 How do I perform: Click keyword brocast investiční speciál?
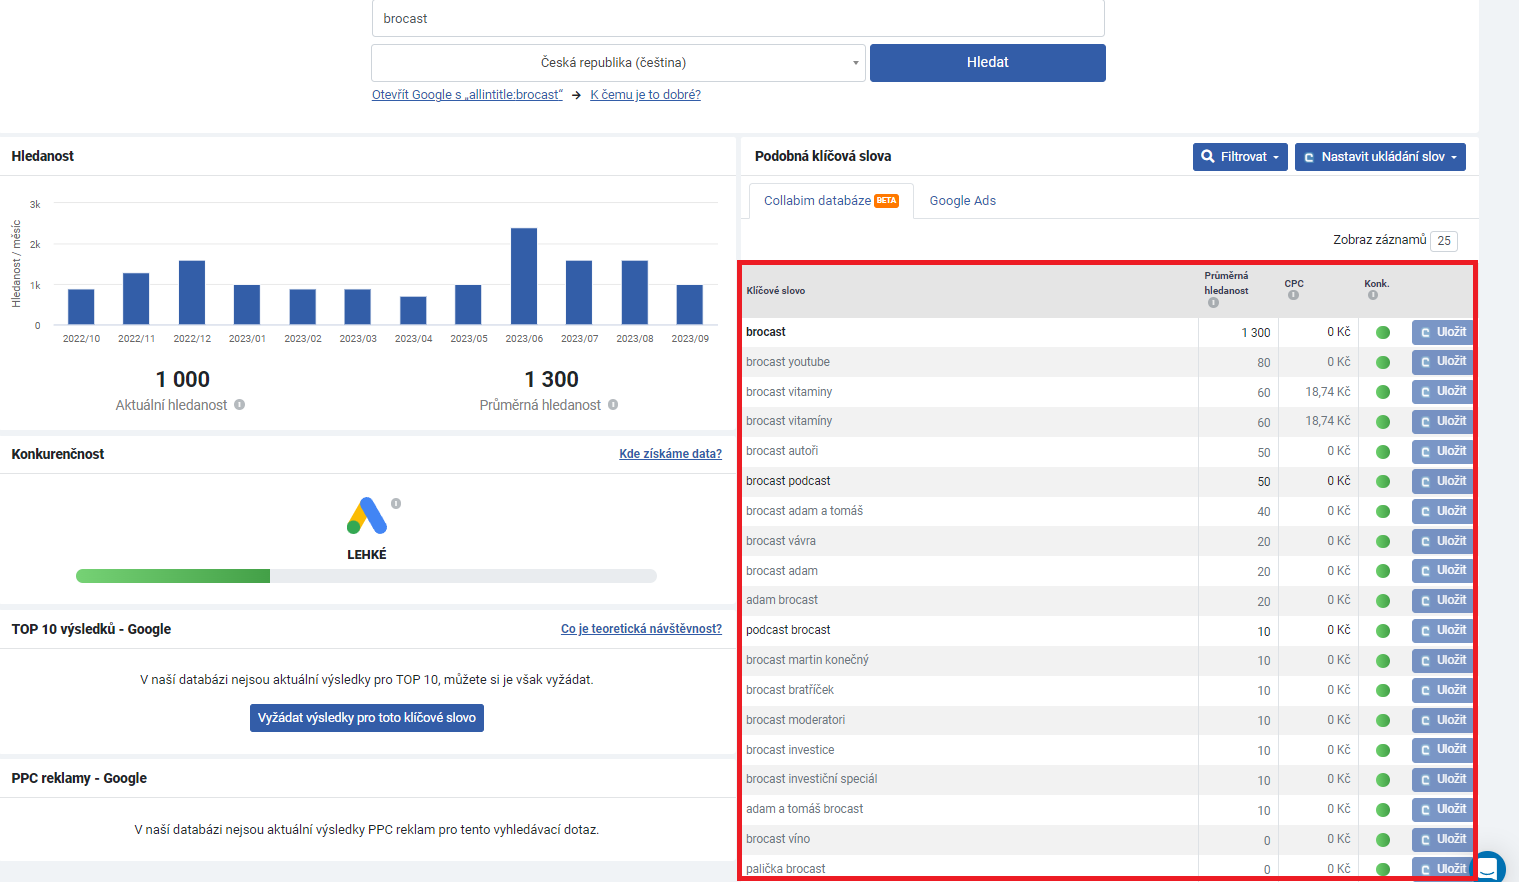pos(811,779)
